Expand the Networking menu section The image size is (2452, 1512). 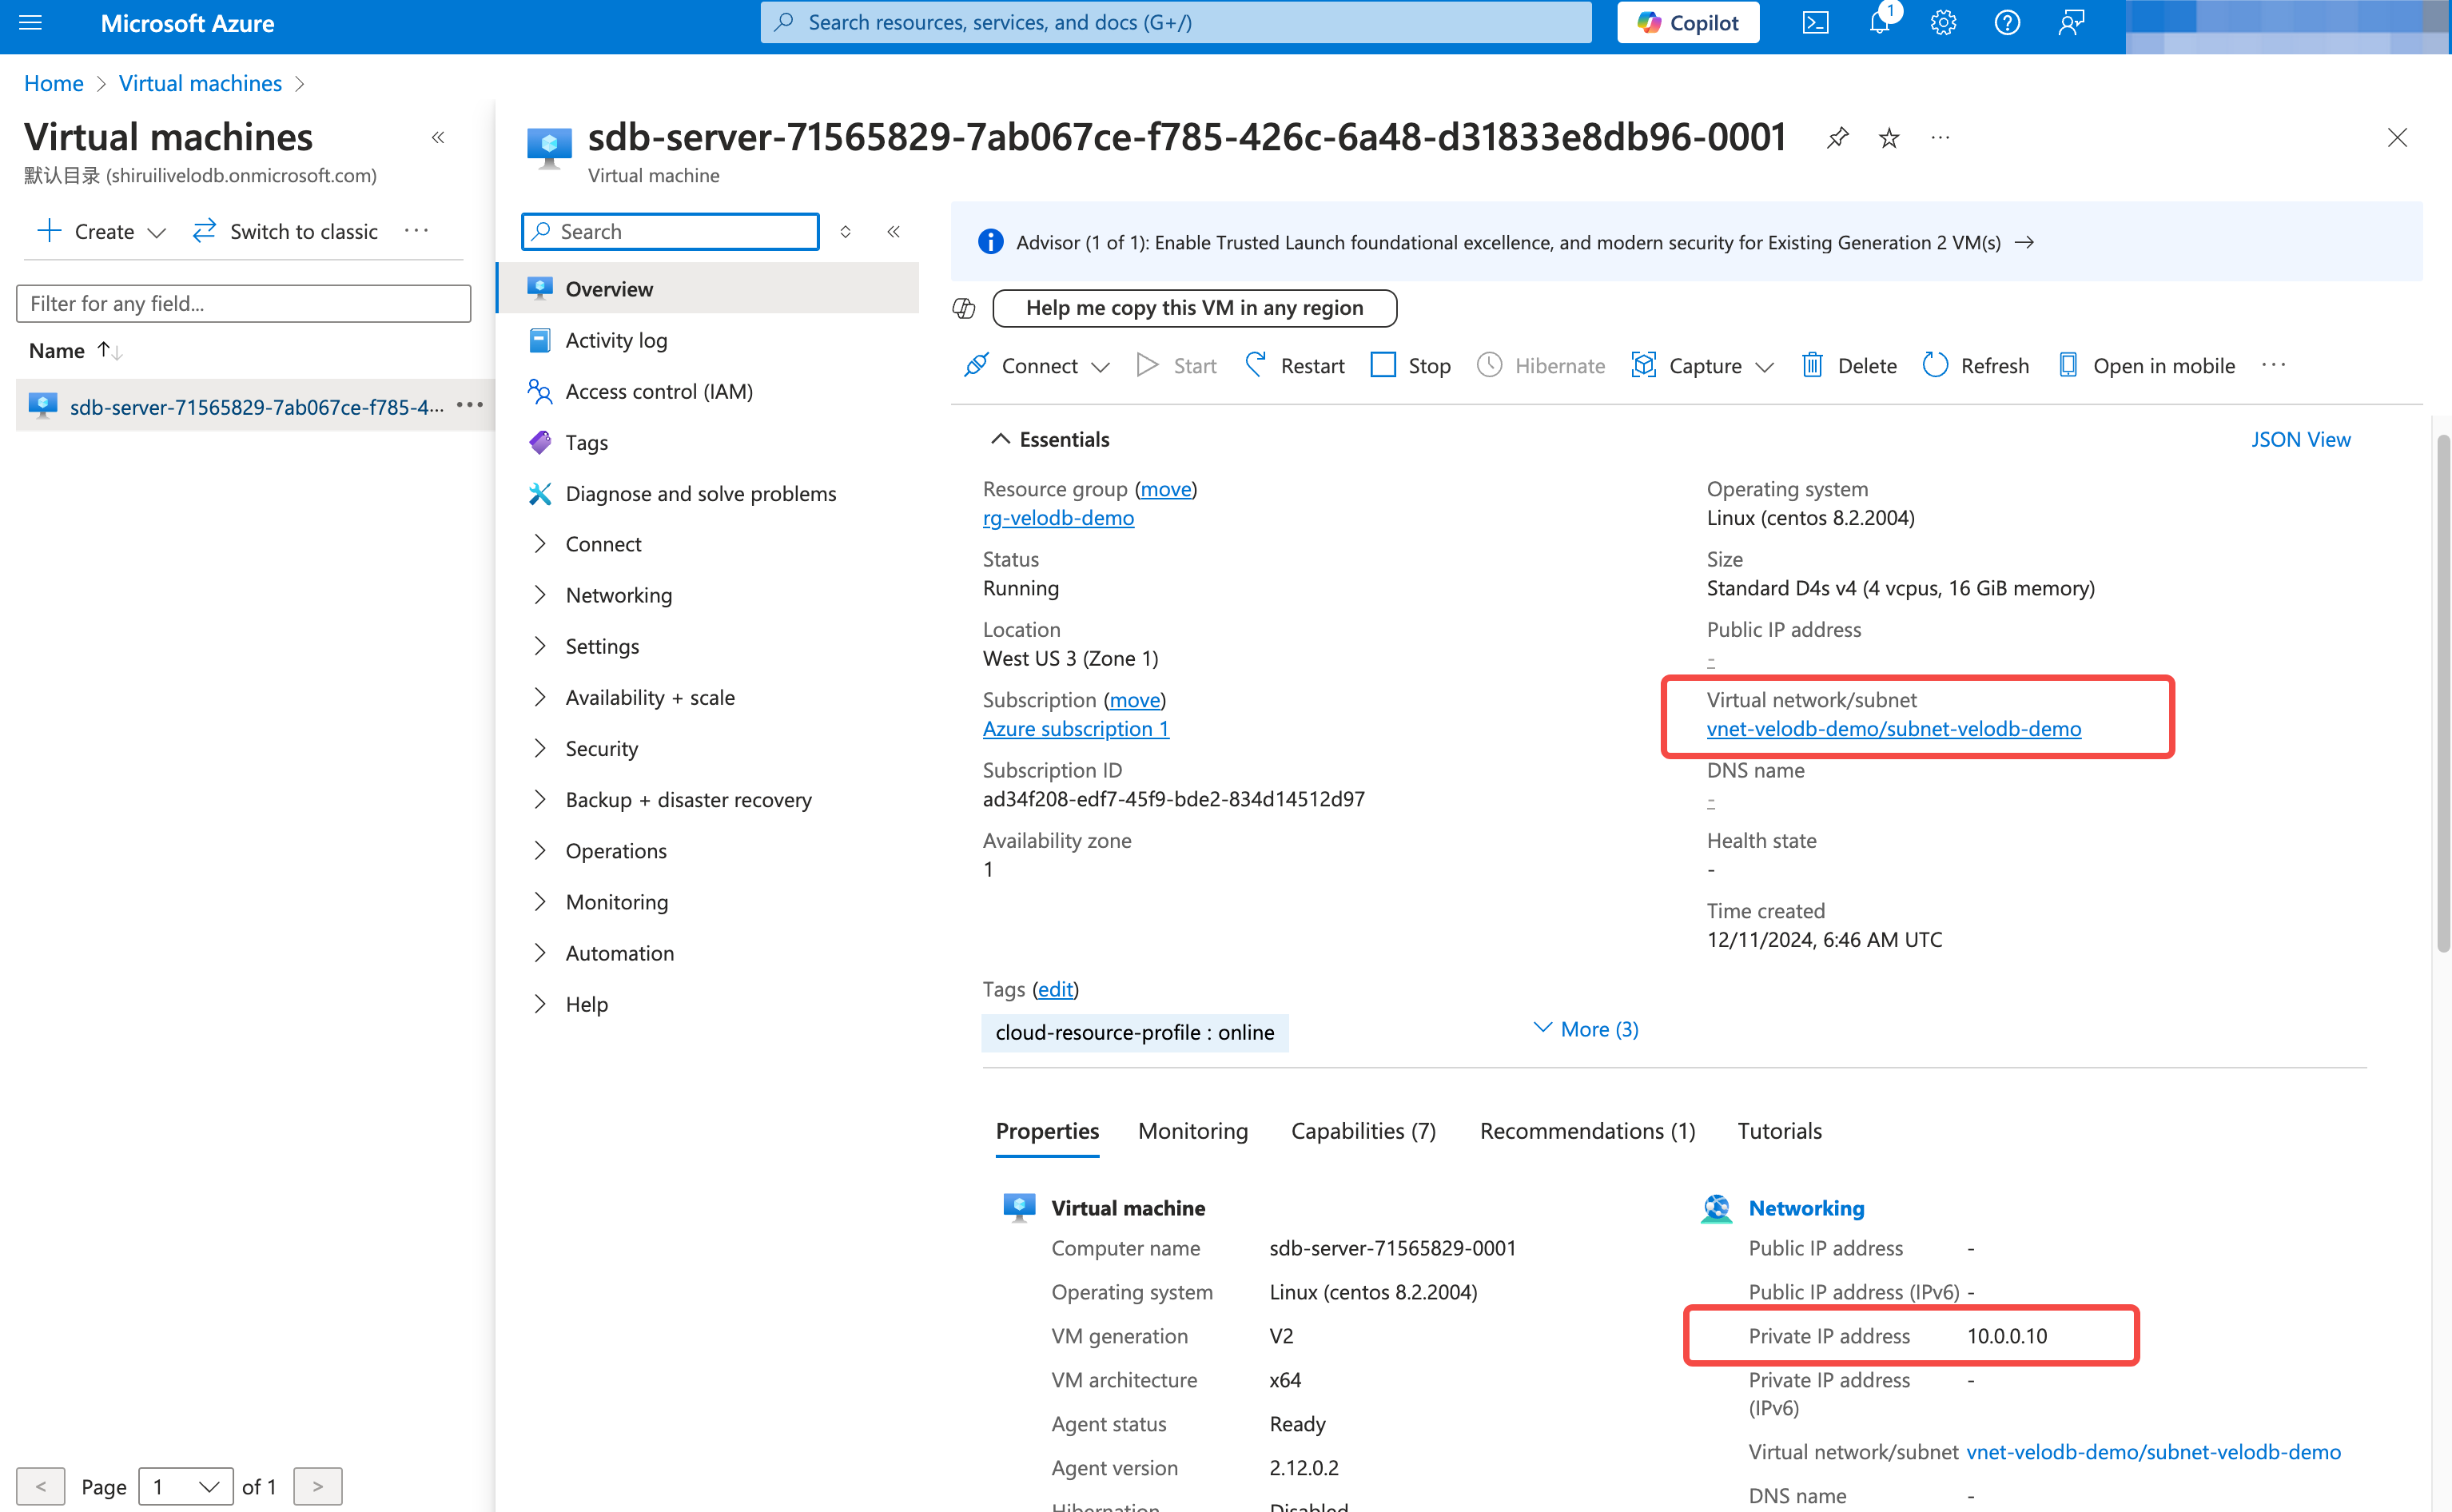pos(618,595)
